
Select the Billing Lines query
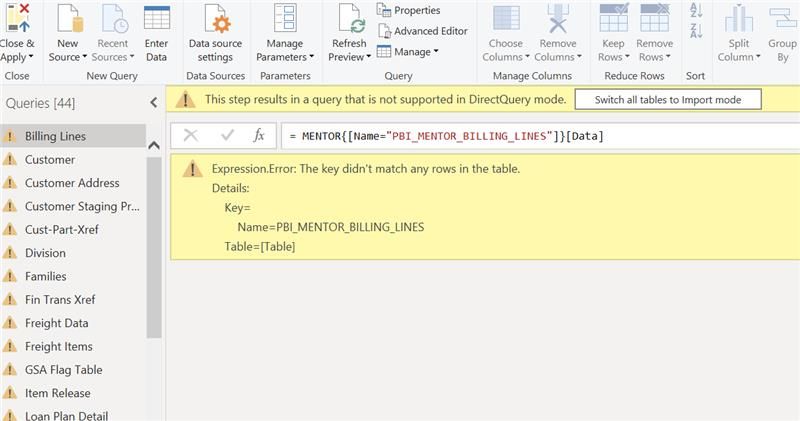point(73,136)
